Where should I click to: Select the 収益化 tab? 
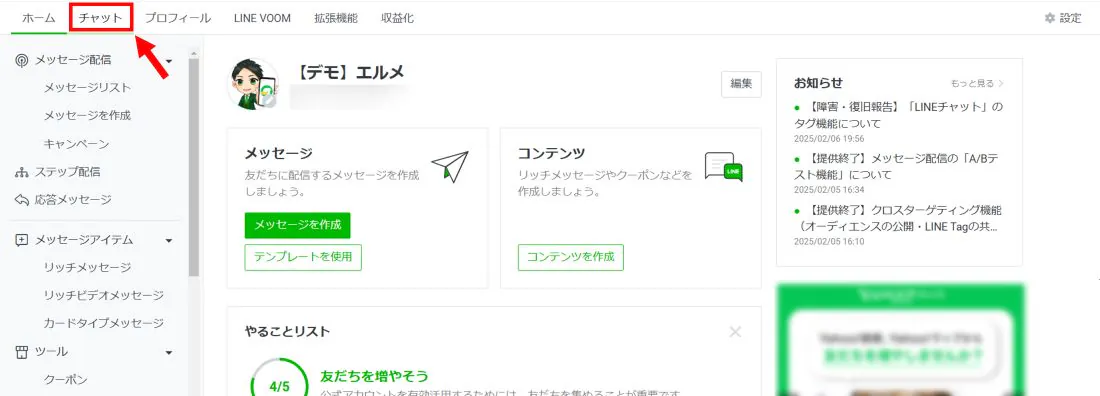[397, 18]
